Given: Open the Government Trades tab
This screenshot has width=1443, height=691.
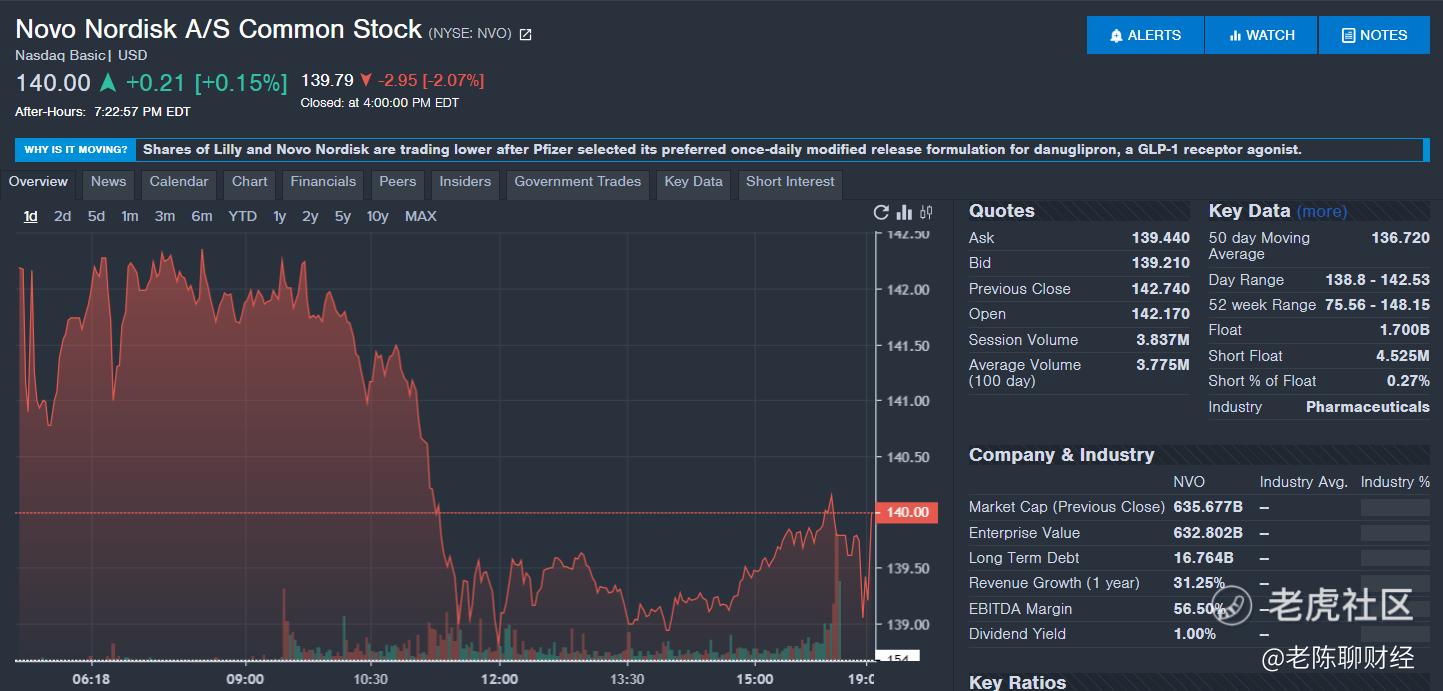Looking at the screenshot, I should coord(577,182).
